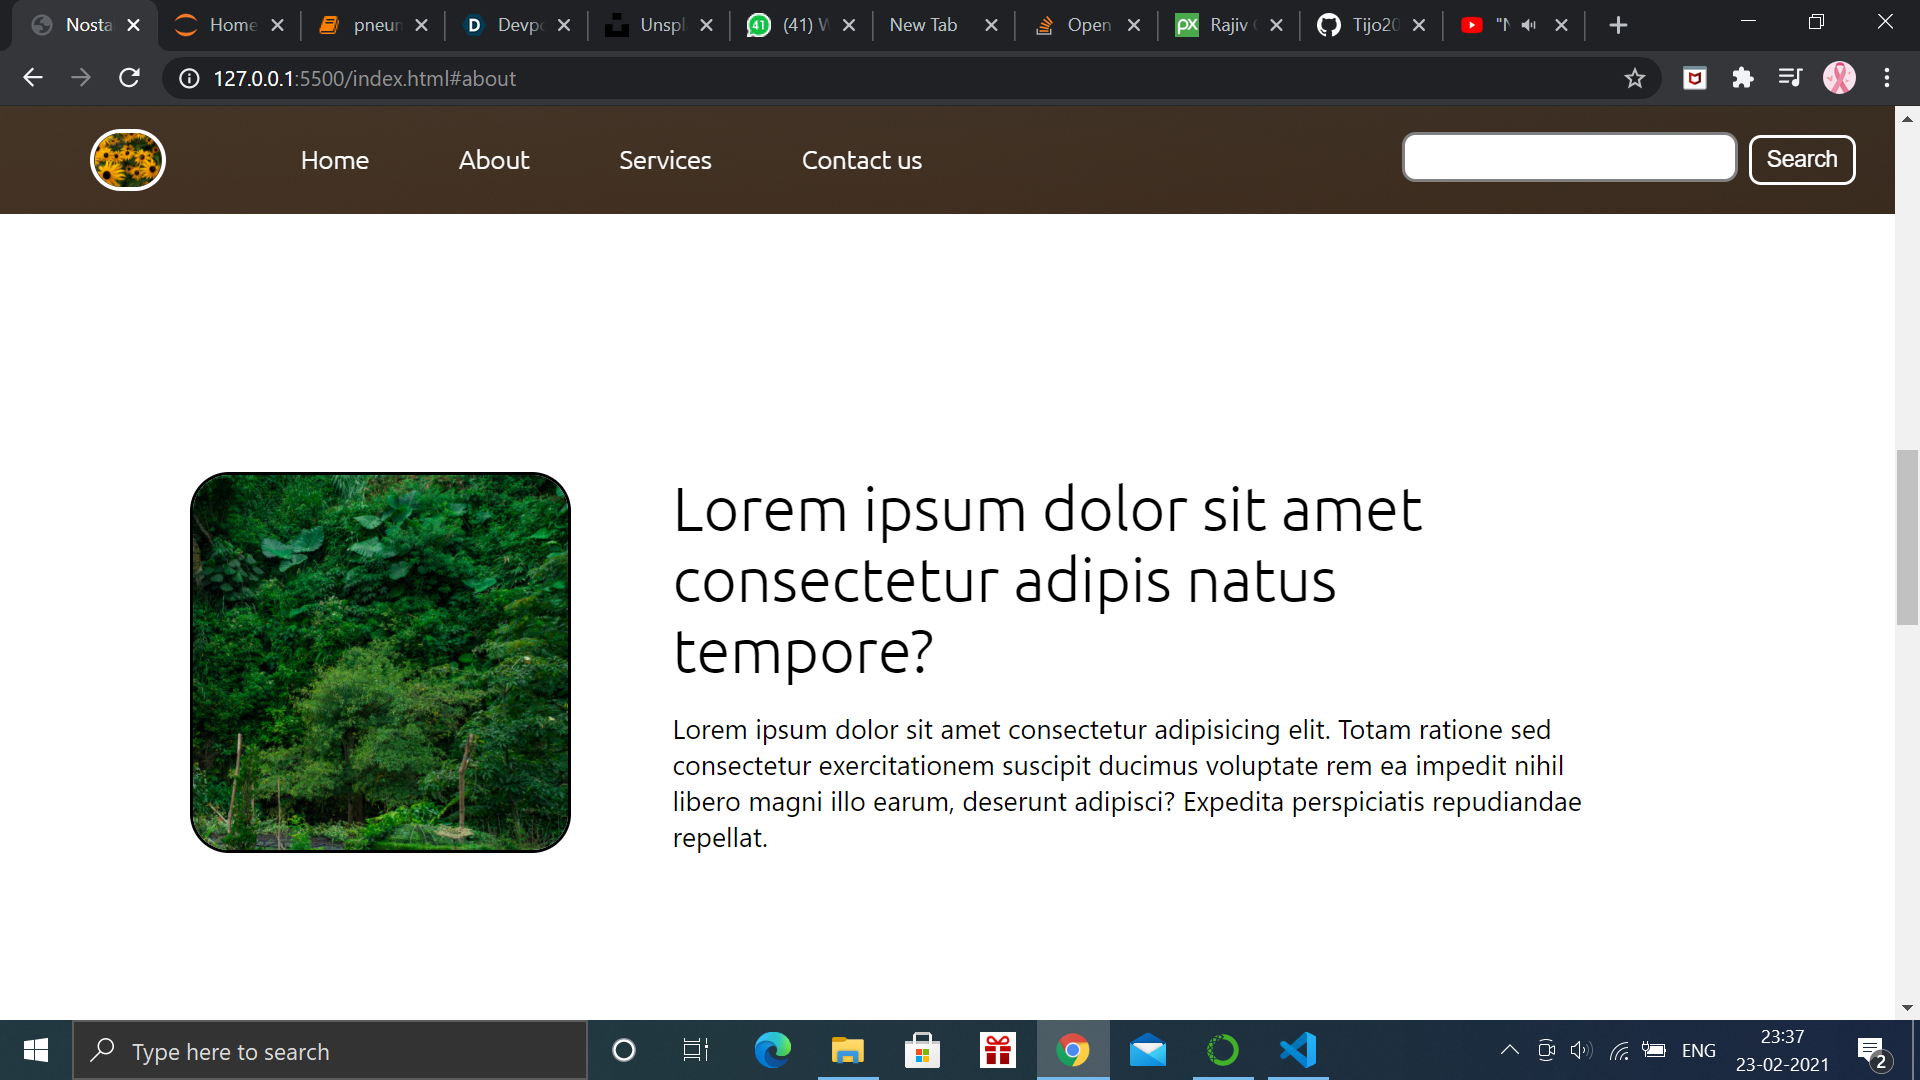Image resolution: width=1920 pixels, height=1080 pixels.
Task: View site information icon in address bar
Action: [x=189, y=78]
